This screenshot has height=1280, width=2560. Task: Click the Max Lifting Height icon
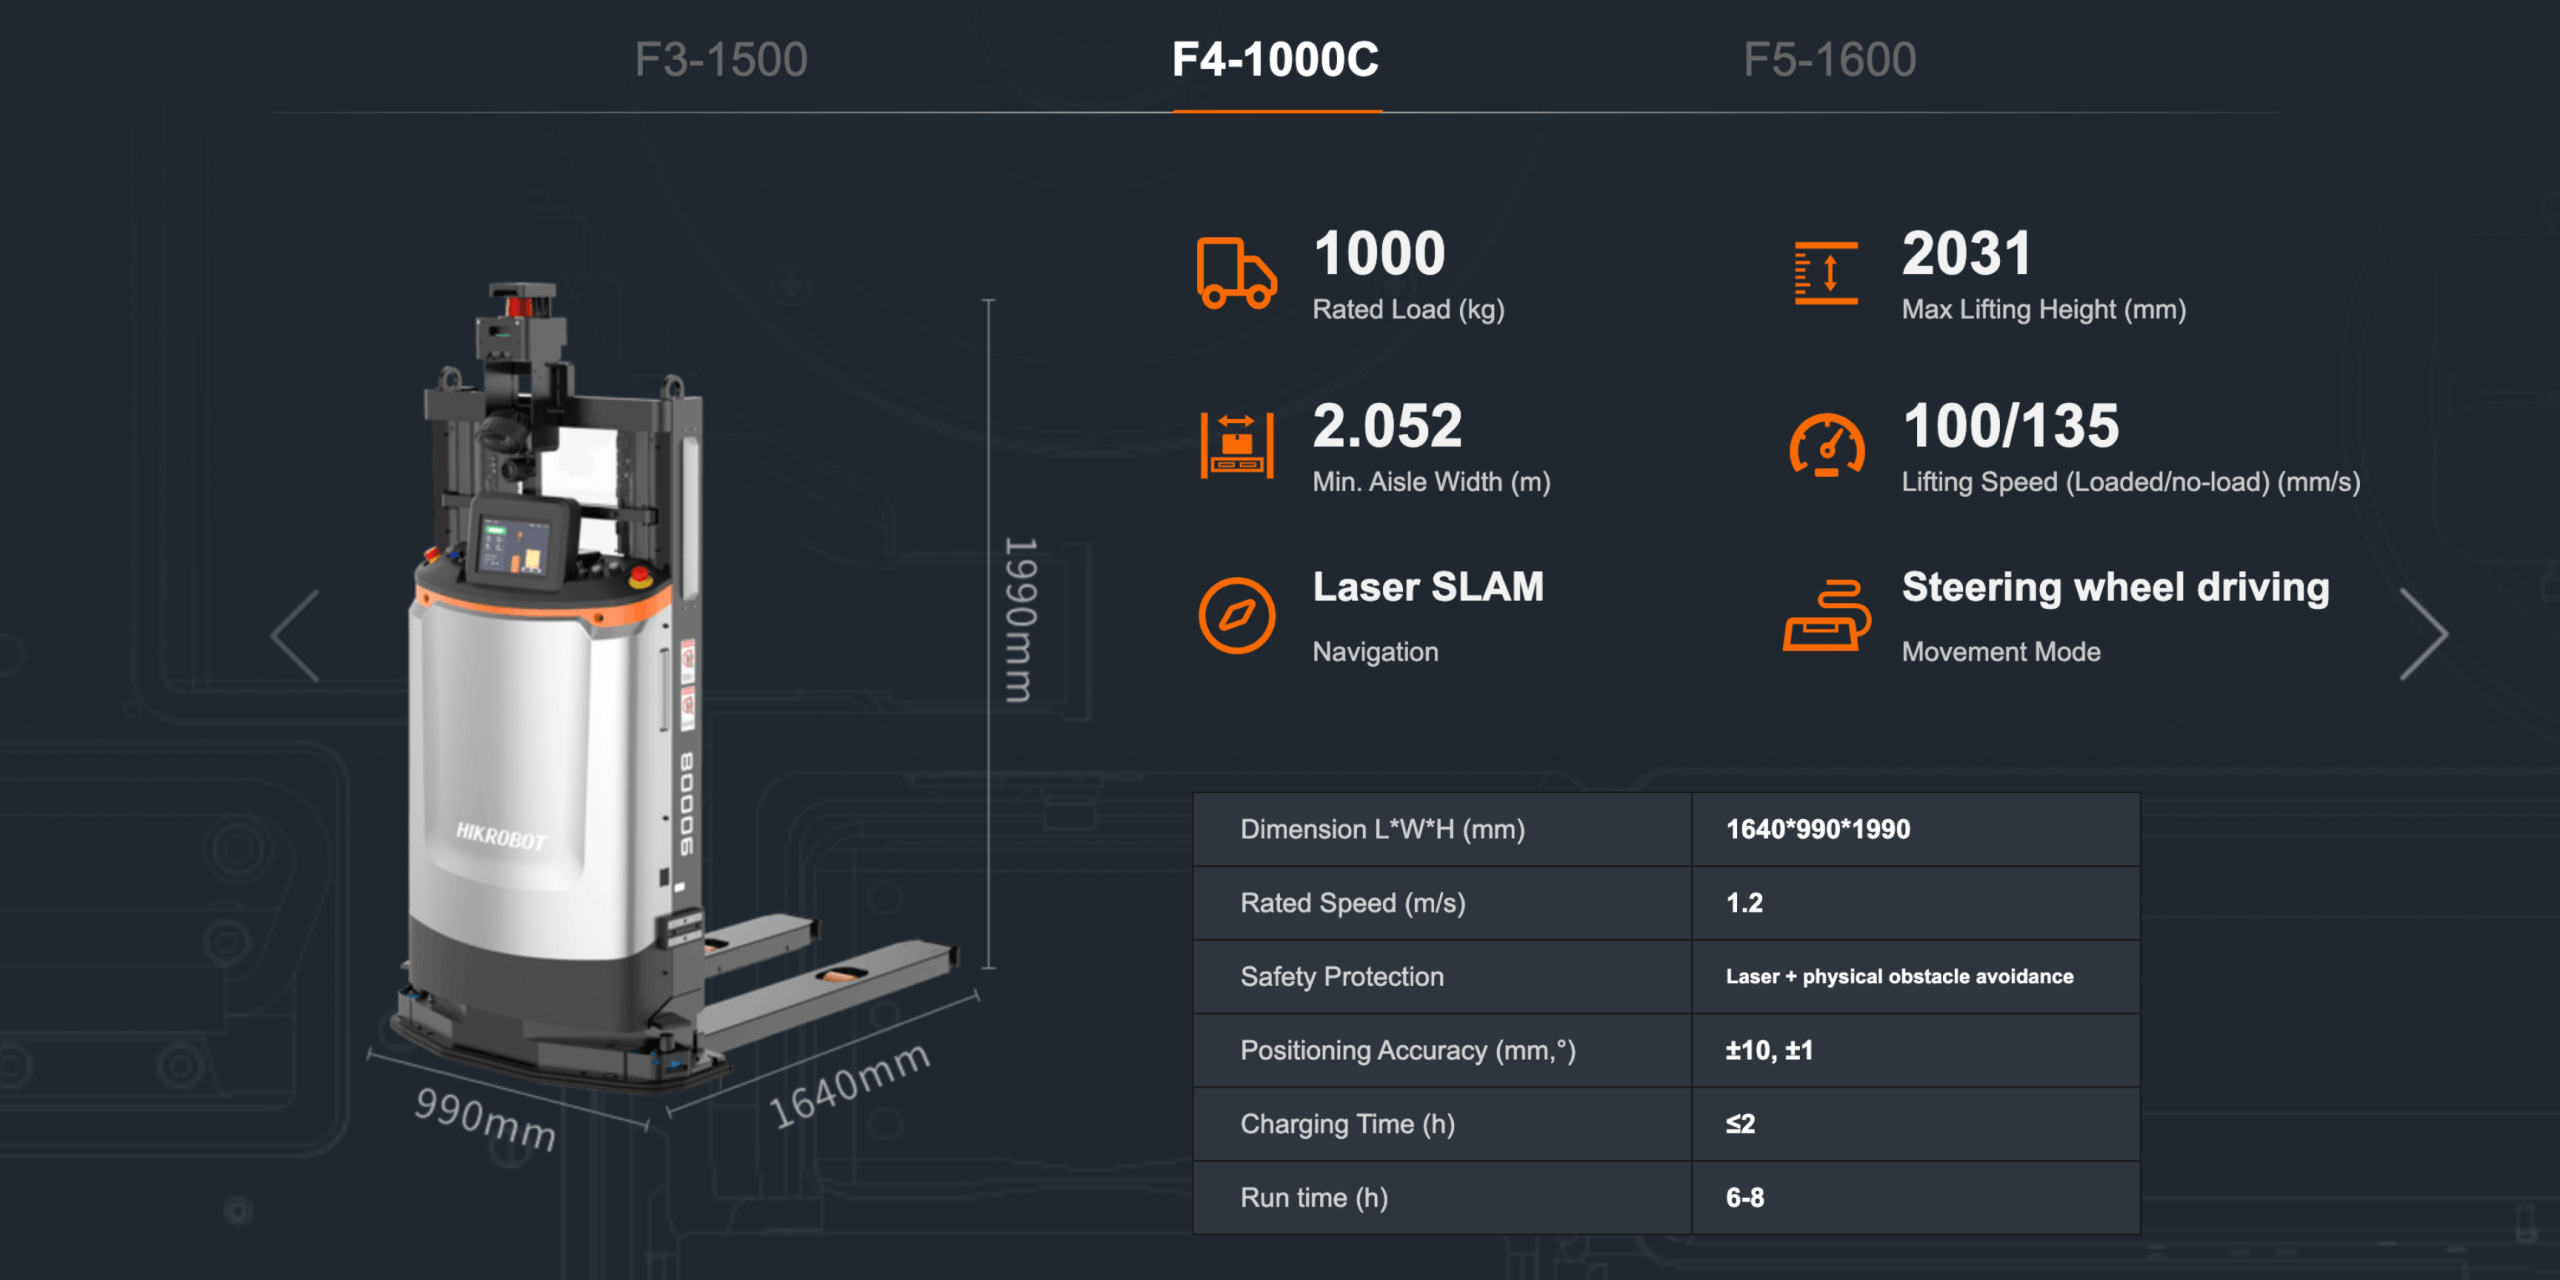[x=1826, y=273]
